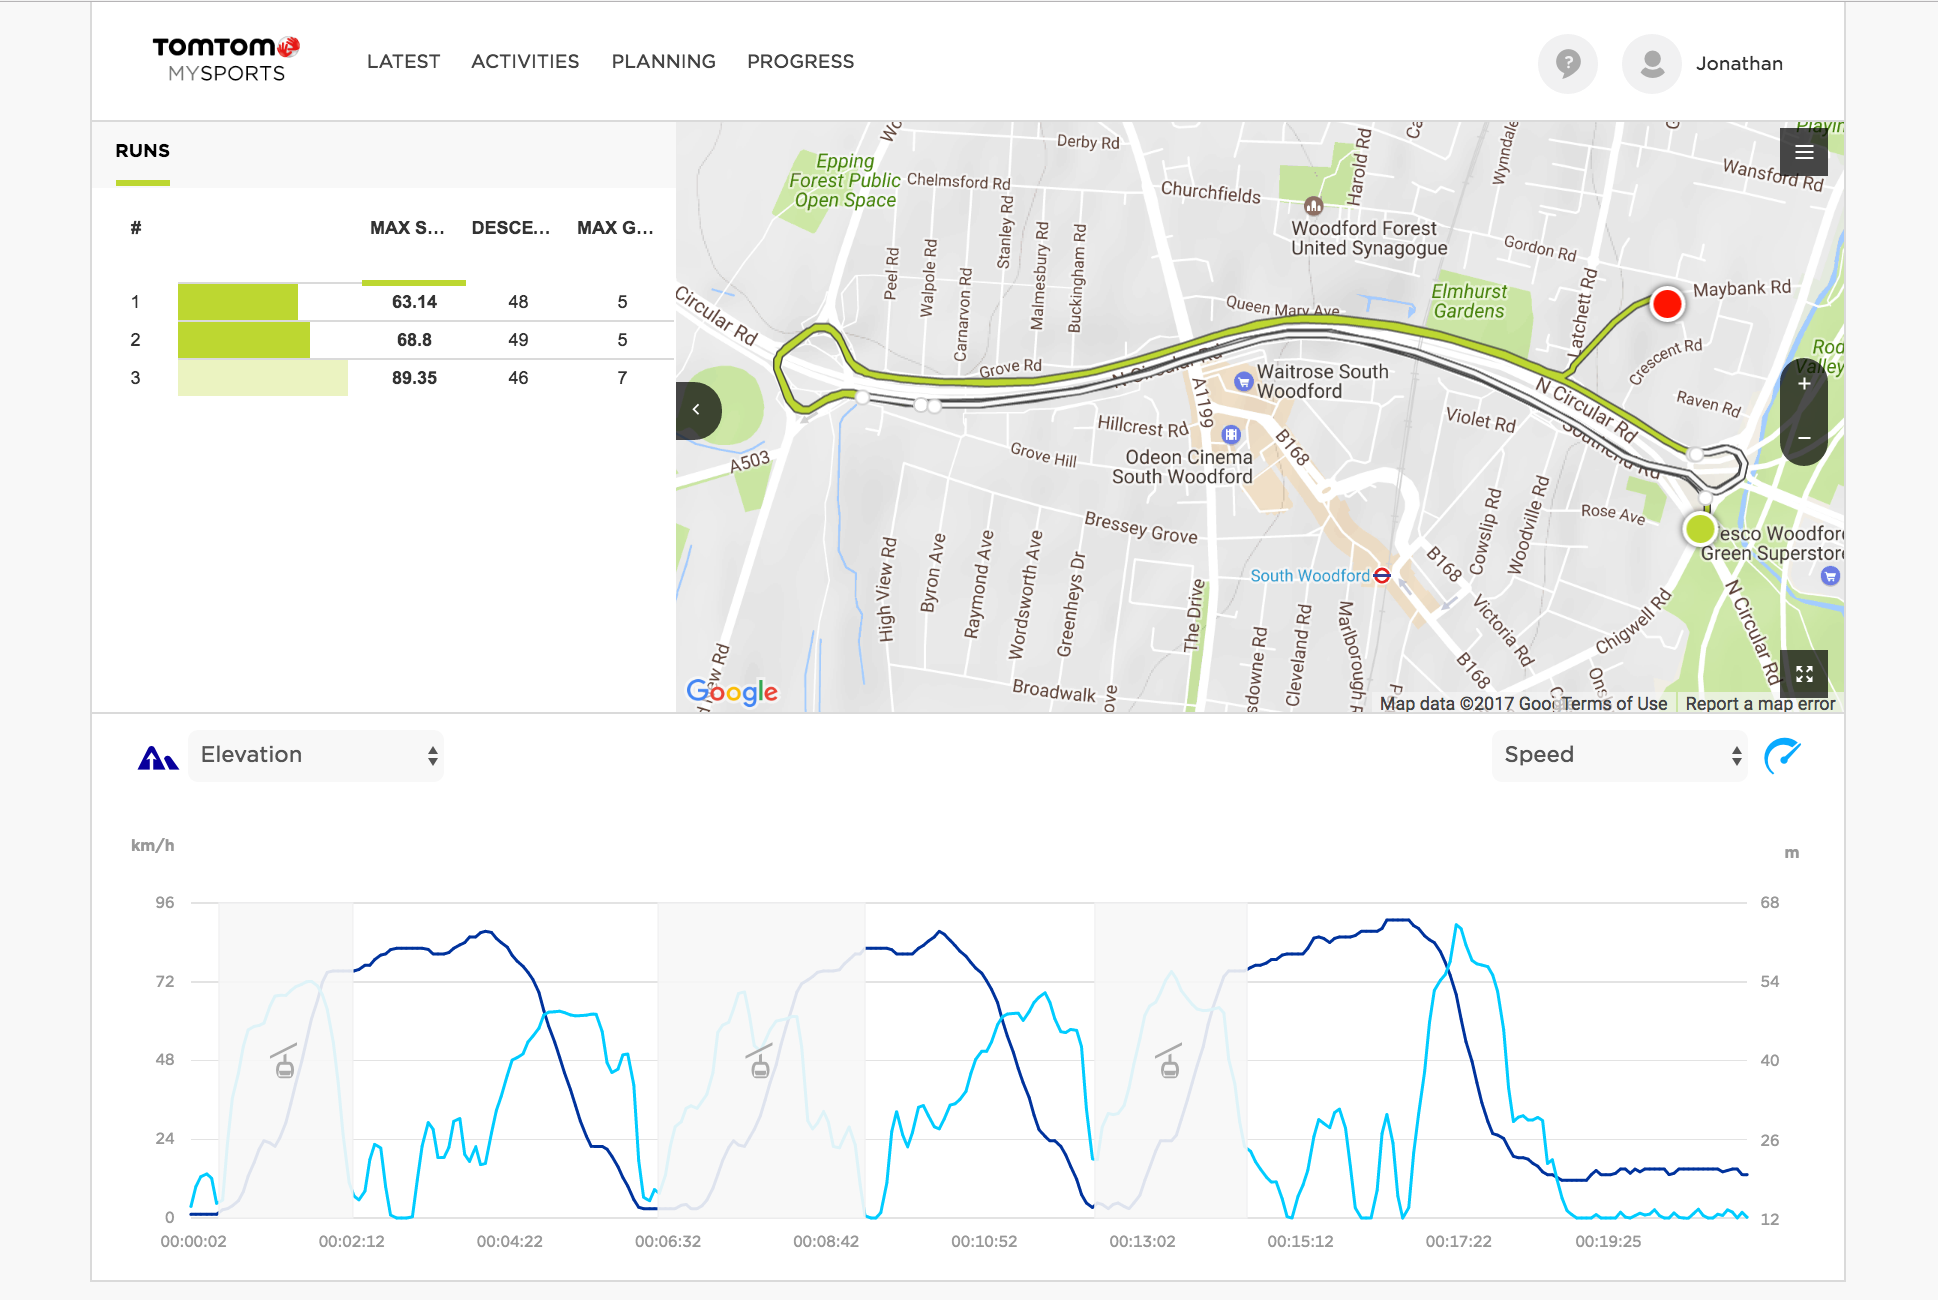Zoom in on the map
Screen dimensions: 1938x1300
click(1803, 385)
